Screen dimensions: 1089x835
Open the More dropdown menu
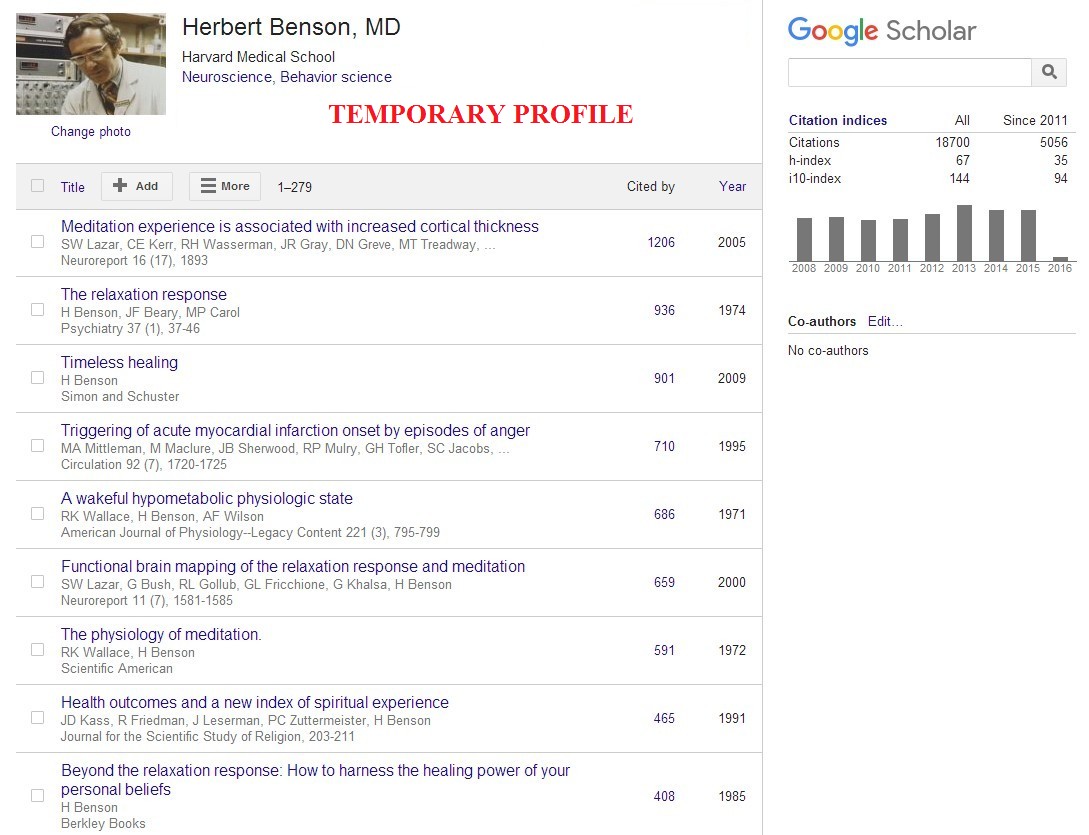click(x=225, y=186)
